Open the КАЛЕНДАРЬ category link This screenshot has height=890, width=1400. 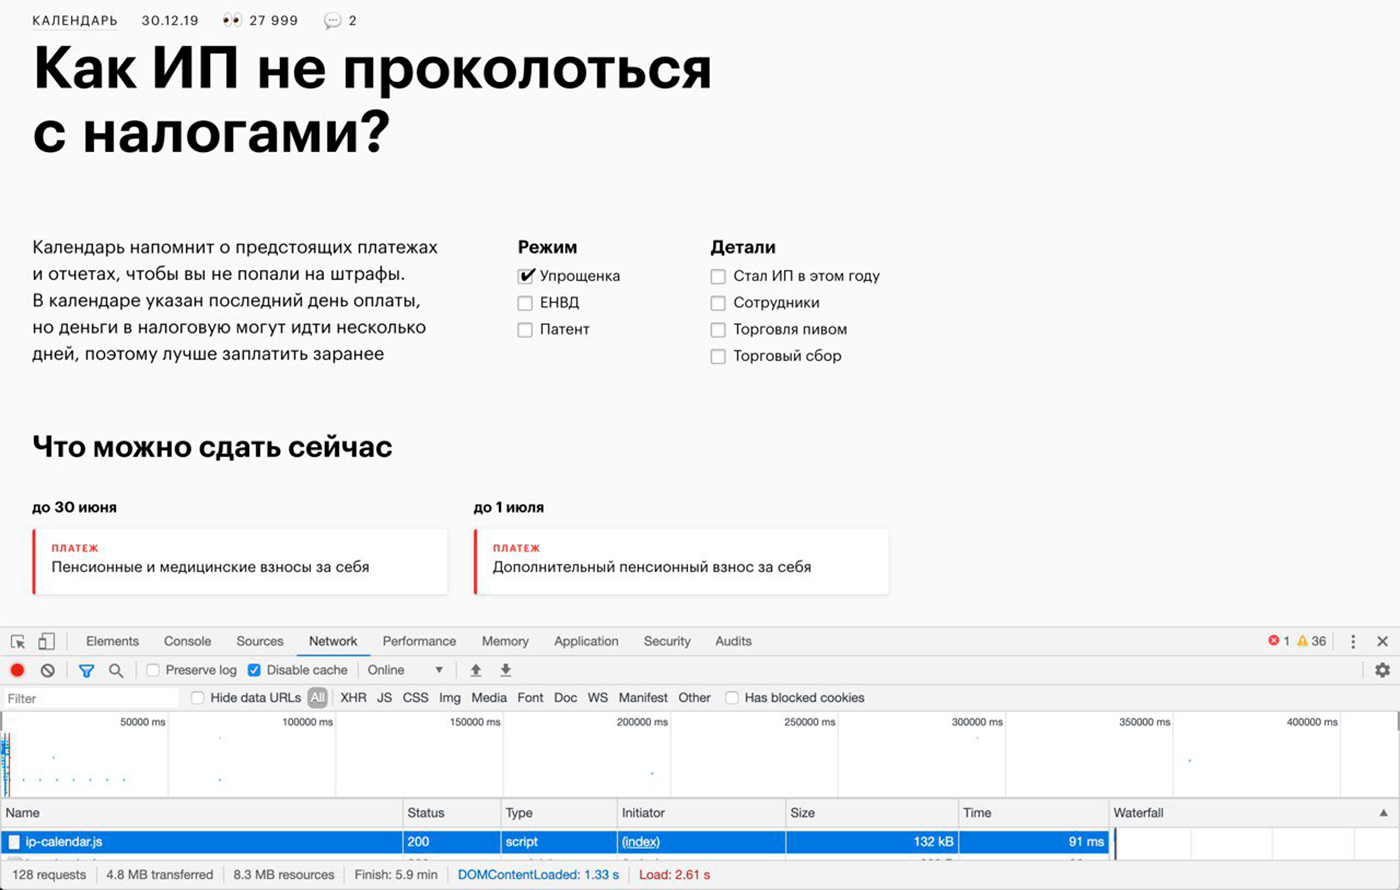coord(75,20)
